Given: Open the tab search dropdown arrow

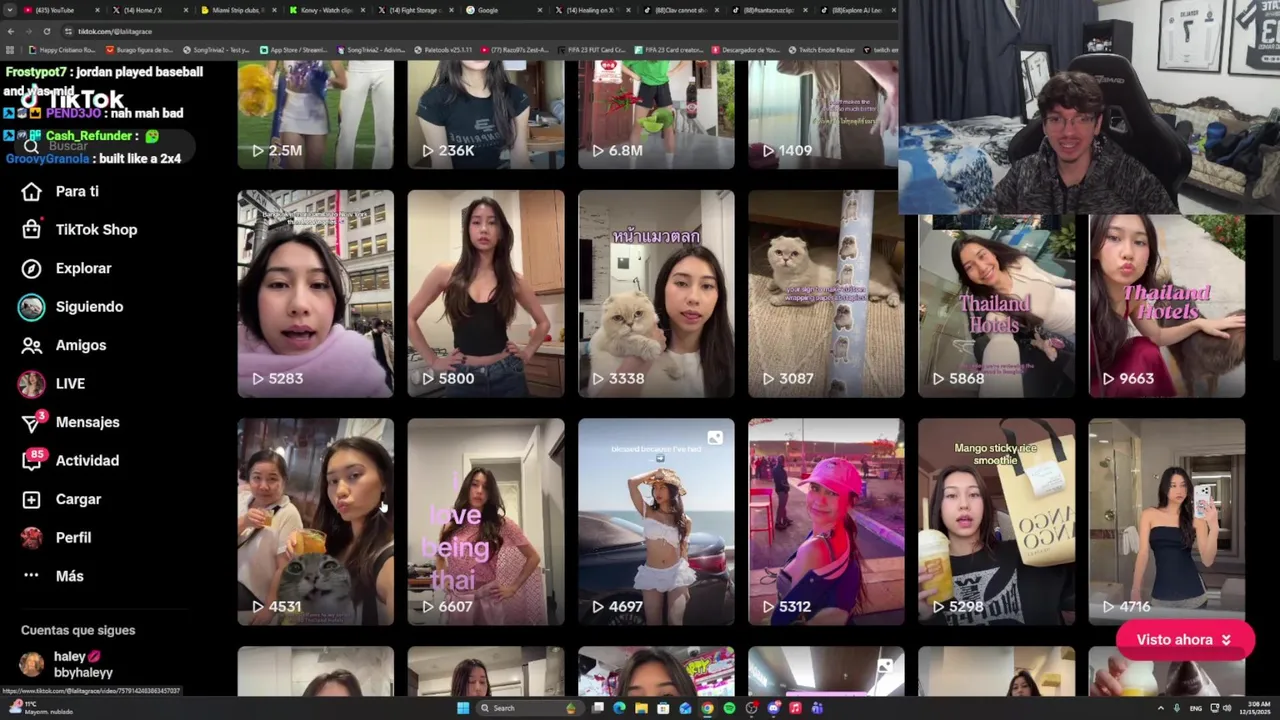Looking at the screenshot, I should [10, 10].
